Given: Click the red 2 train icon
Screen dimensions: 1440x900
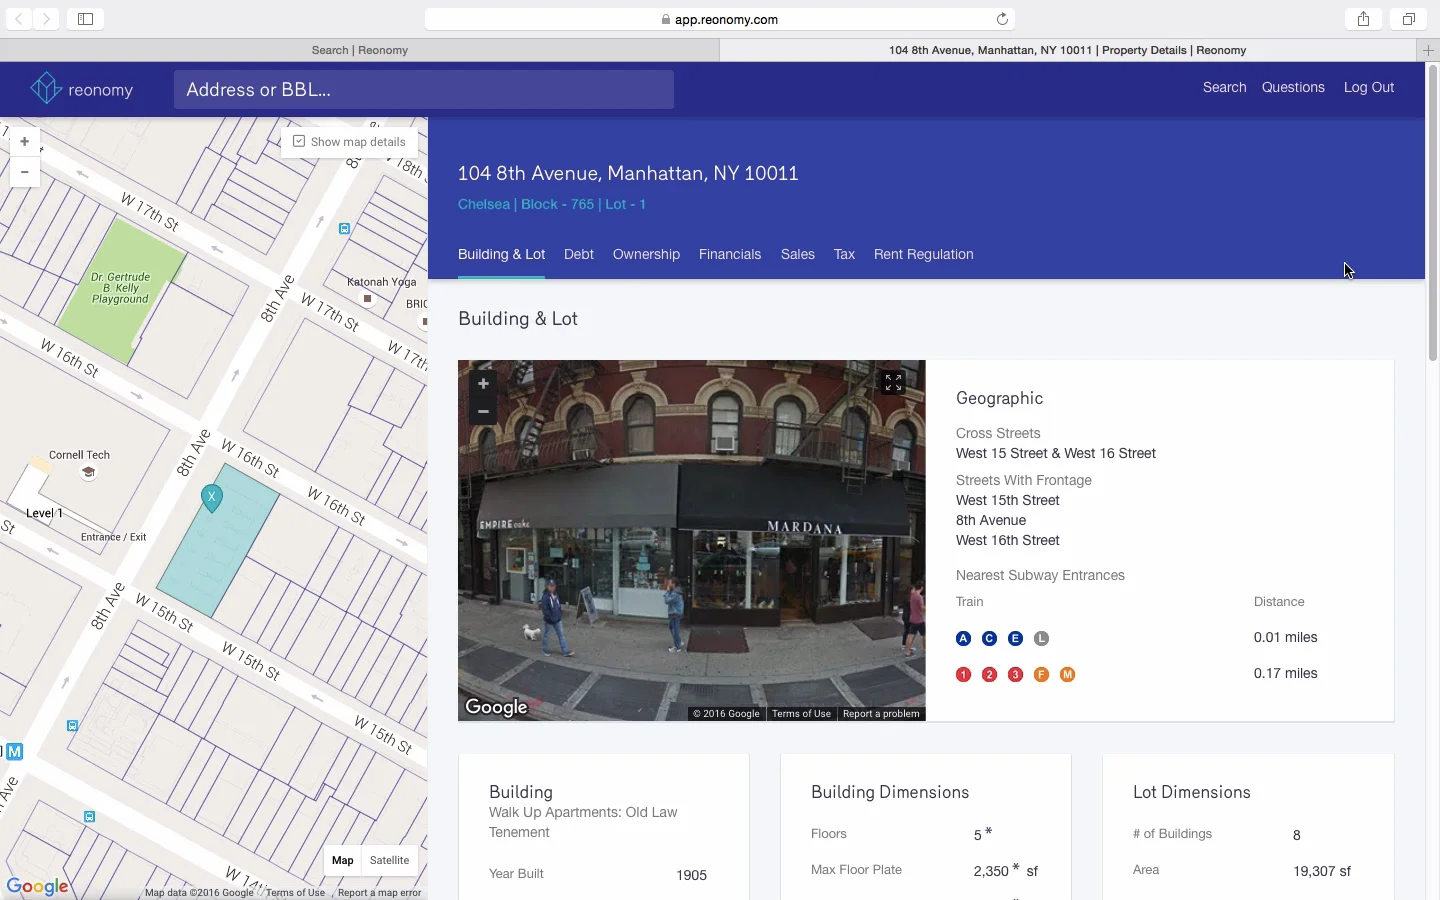Looking at the screenshot, I should click(989, 675).
